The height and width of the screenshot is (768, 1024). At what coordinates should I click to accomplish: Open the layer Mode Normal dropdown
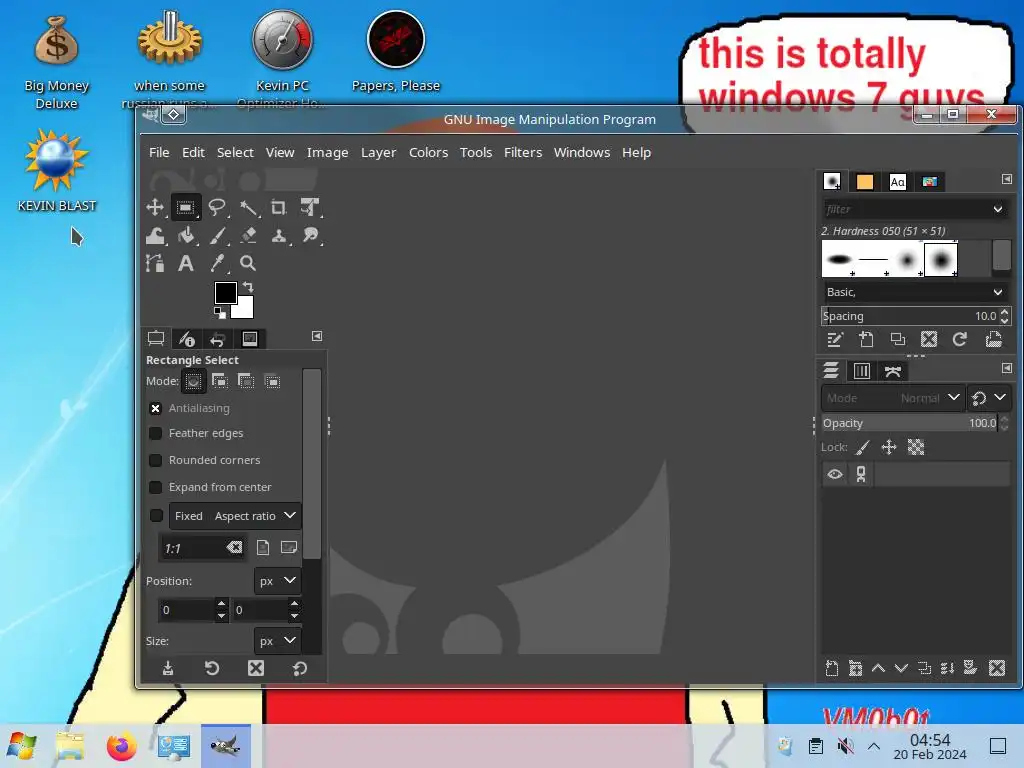[892, 398]
